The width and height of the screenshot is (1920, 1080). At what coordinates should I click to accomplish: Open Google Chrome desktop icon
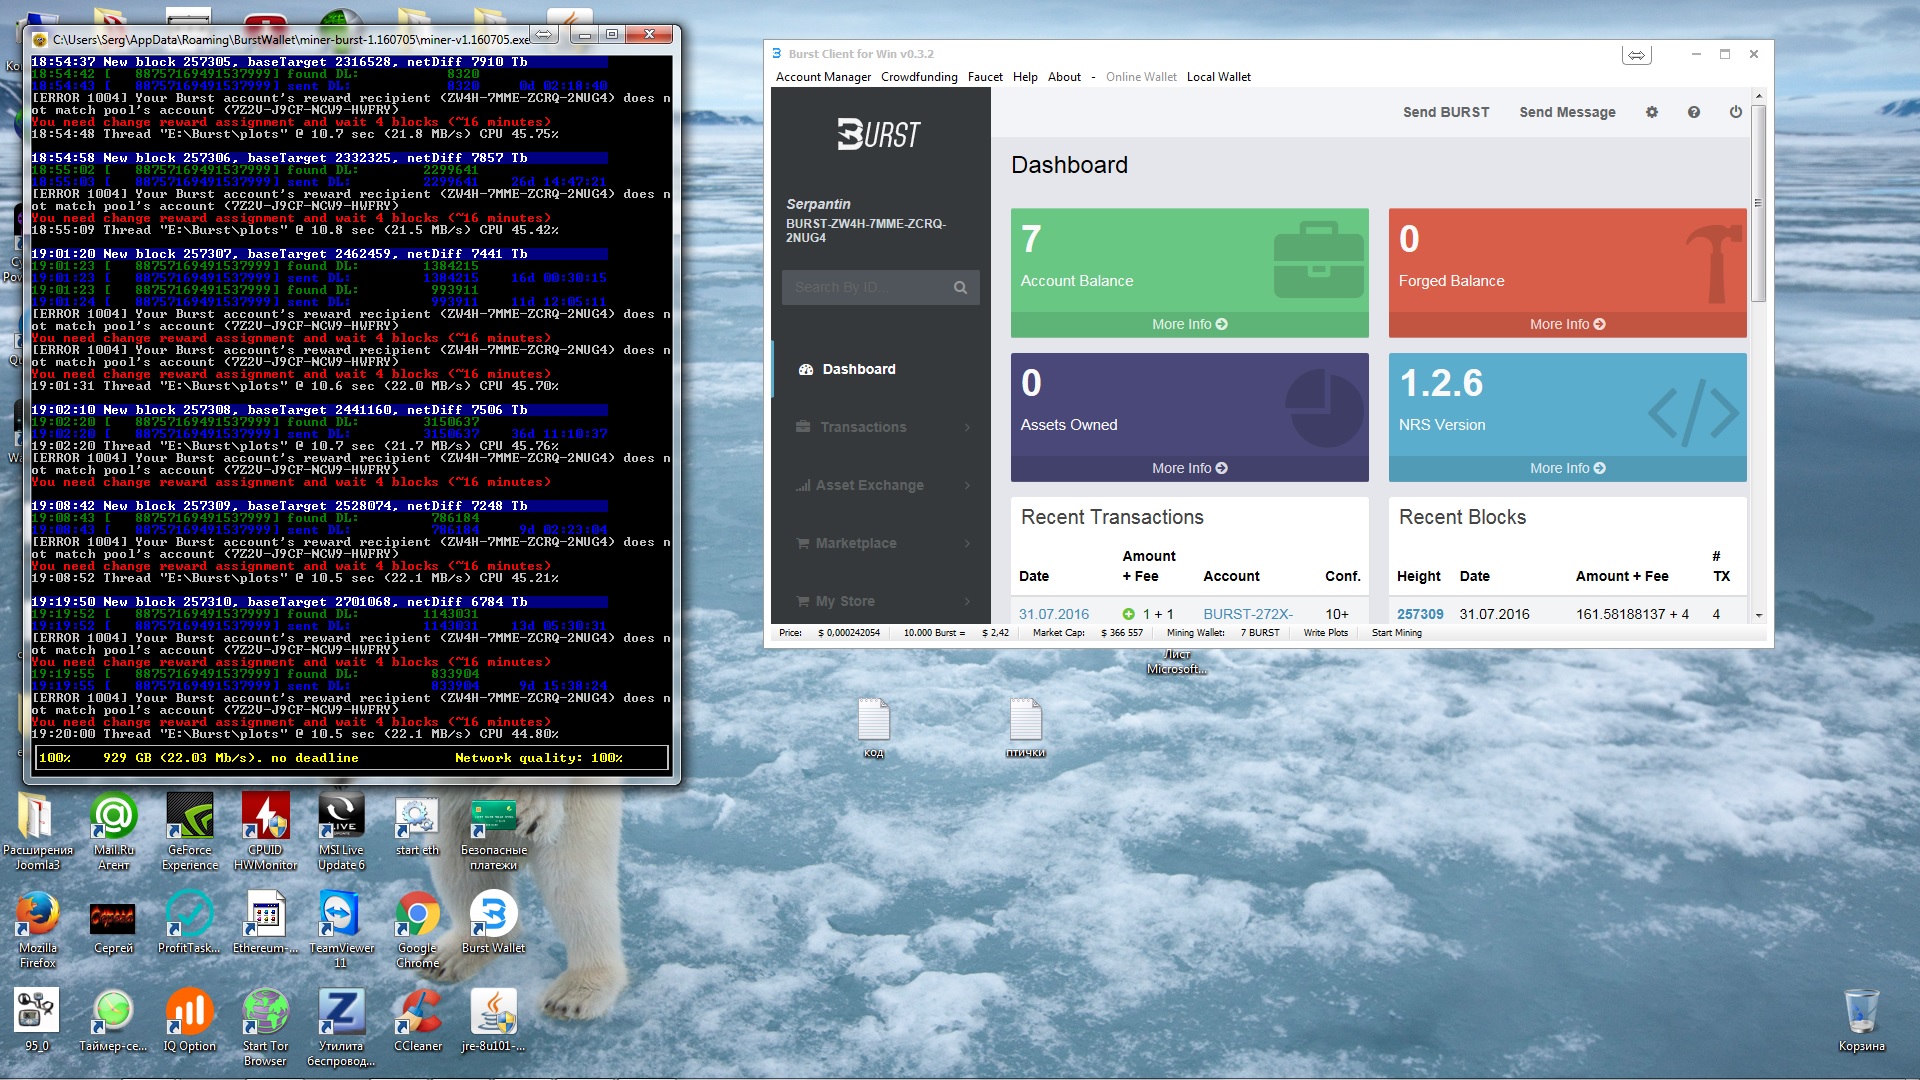(x=417, y=929)
